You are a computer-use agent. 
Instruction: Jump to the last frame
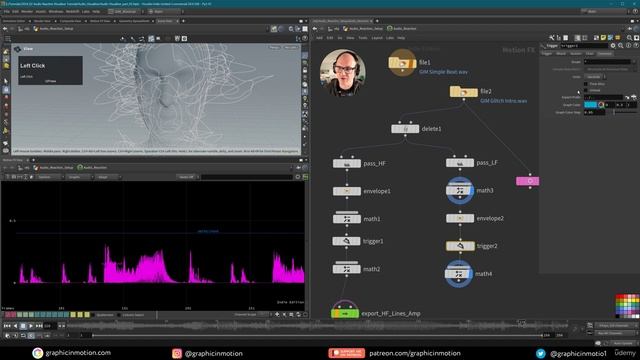tap(39, 326)
